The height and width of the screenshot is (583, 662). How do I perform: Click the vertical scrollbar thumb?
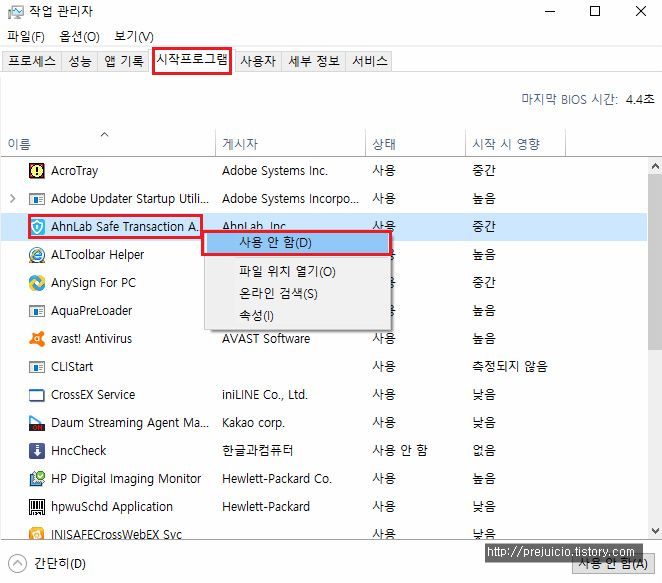click(655, 262)
